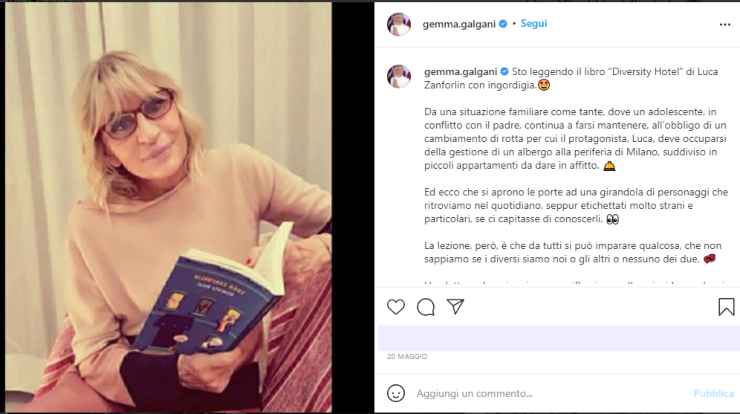Share the post using the paper plane icon

455,306
